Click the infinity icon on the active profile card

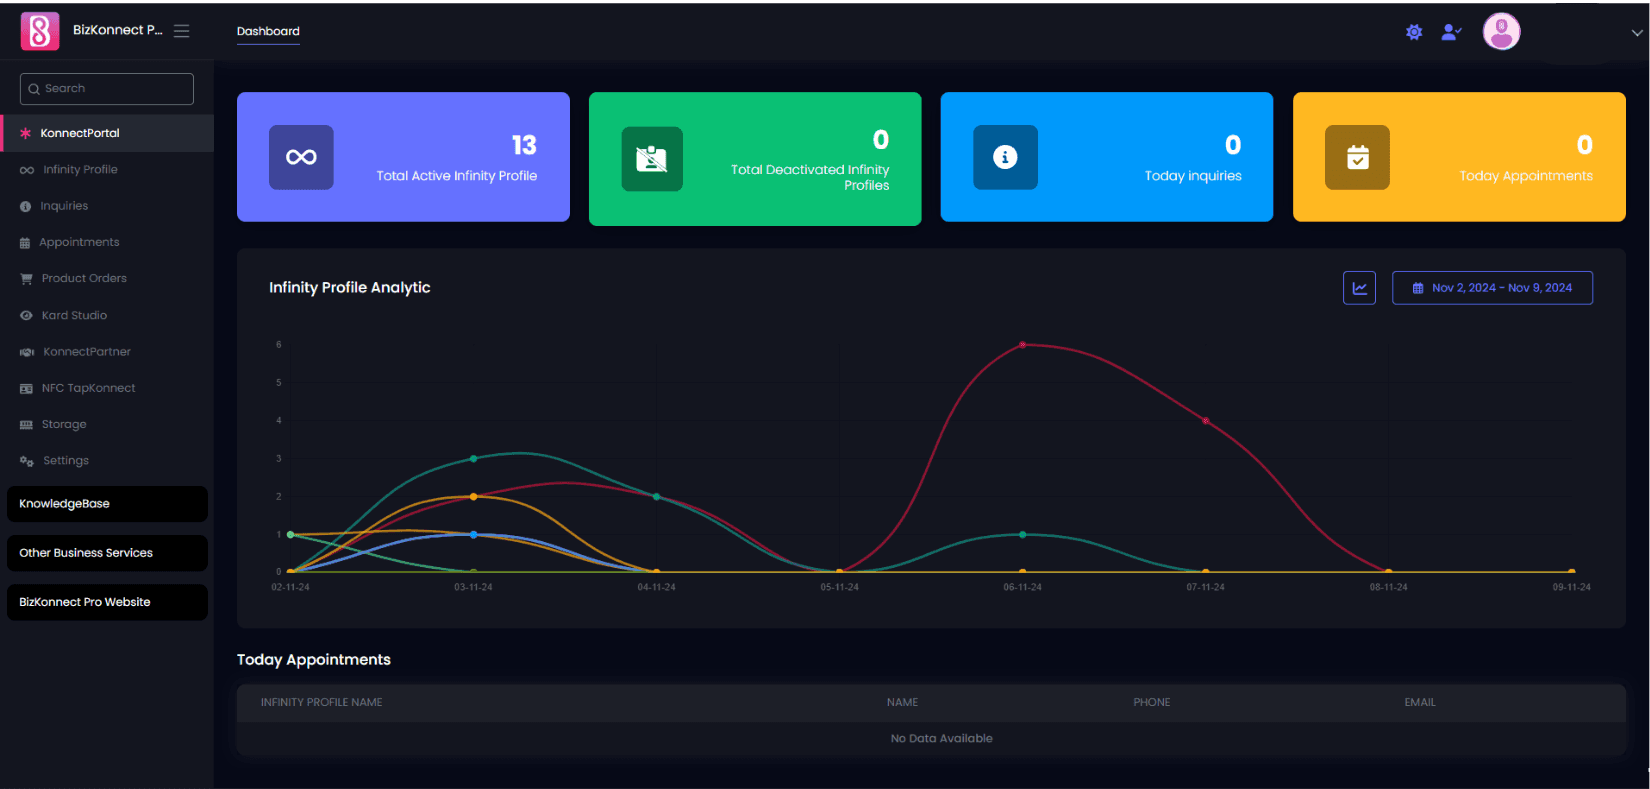coord(301,157)
